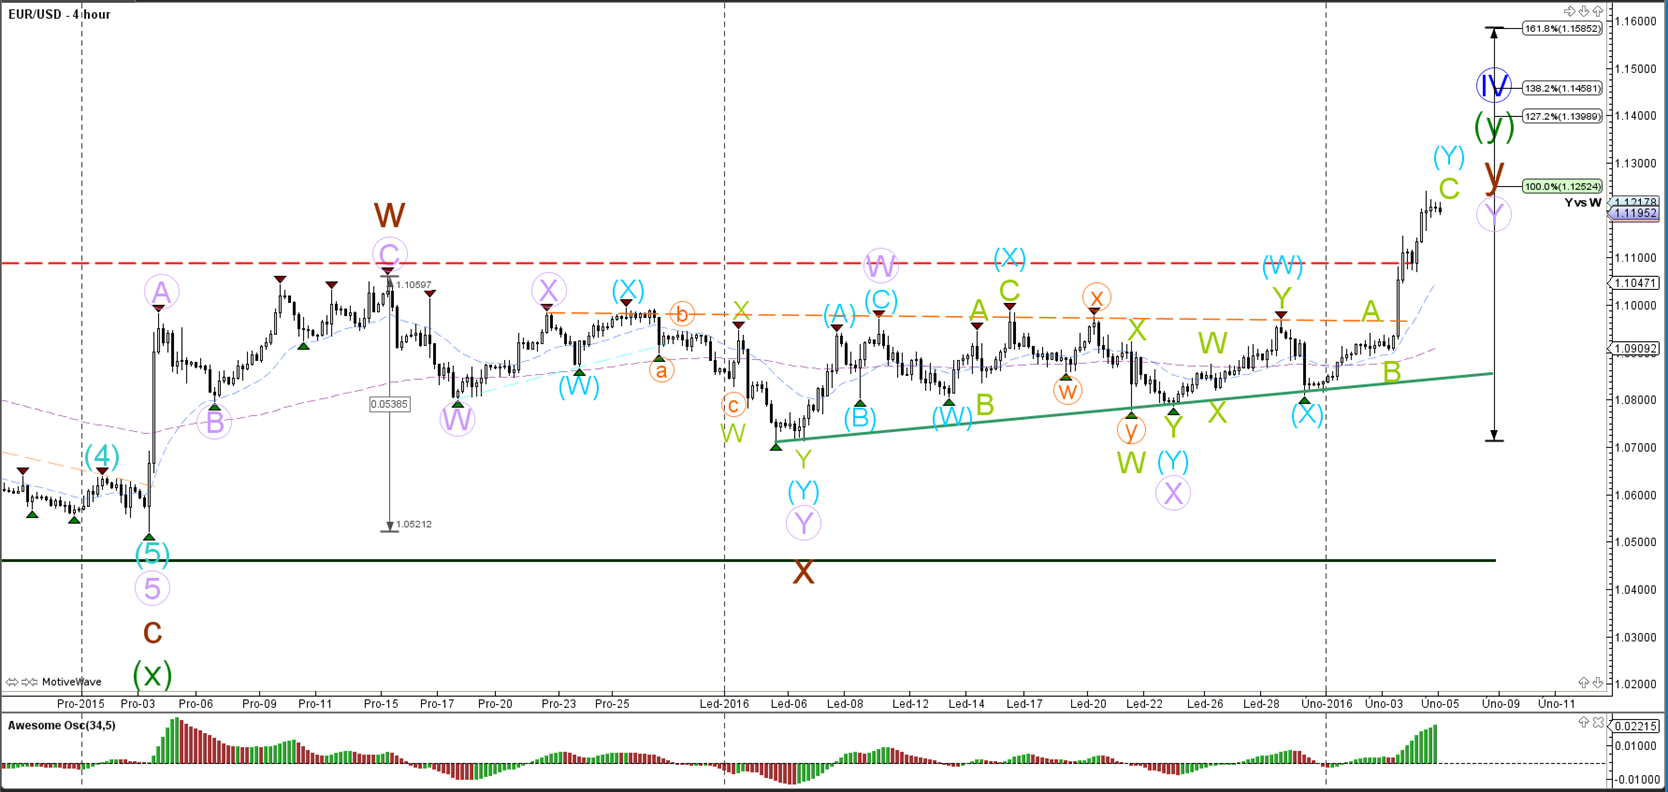This screenshot has width=1668, height=792.
Task: Click the double-headed expand arrow beside MotiveWave
Action: tap(12, 682)
